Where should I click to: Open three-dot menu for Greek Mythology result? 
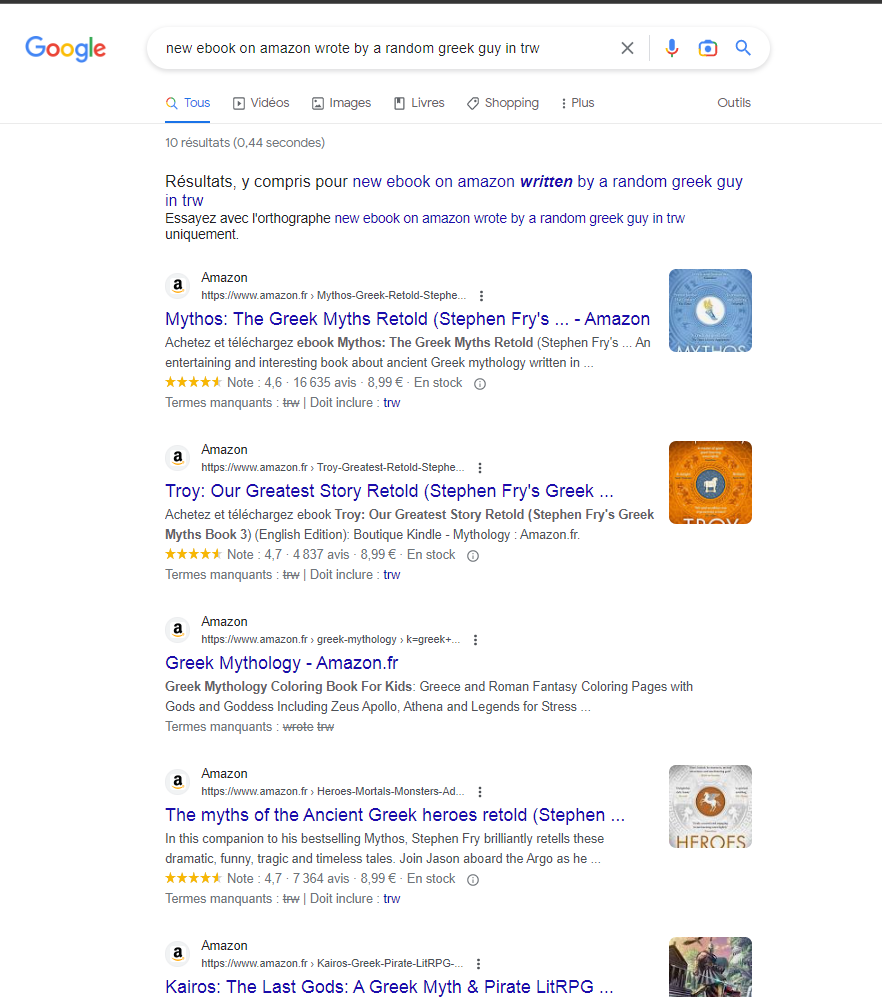(x=476, y=640)
